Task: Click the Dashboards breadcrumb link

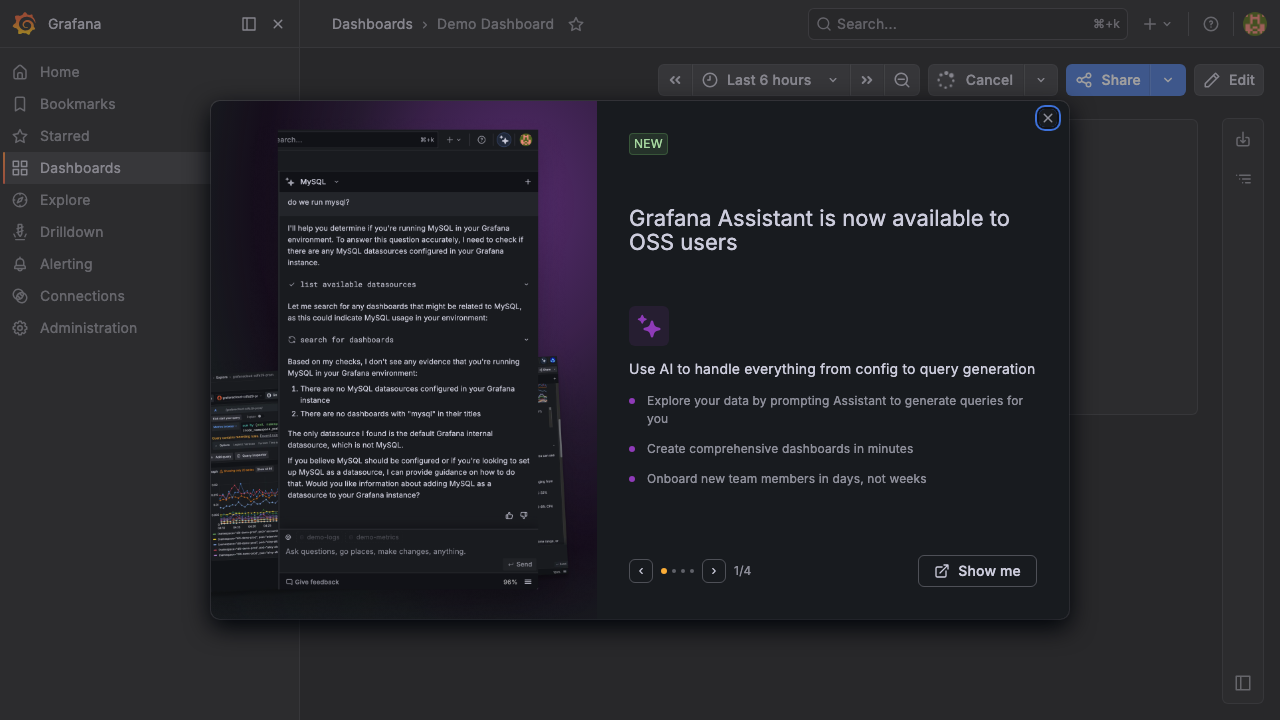Action: (x=372, y=24)
